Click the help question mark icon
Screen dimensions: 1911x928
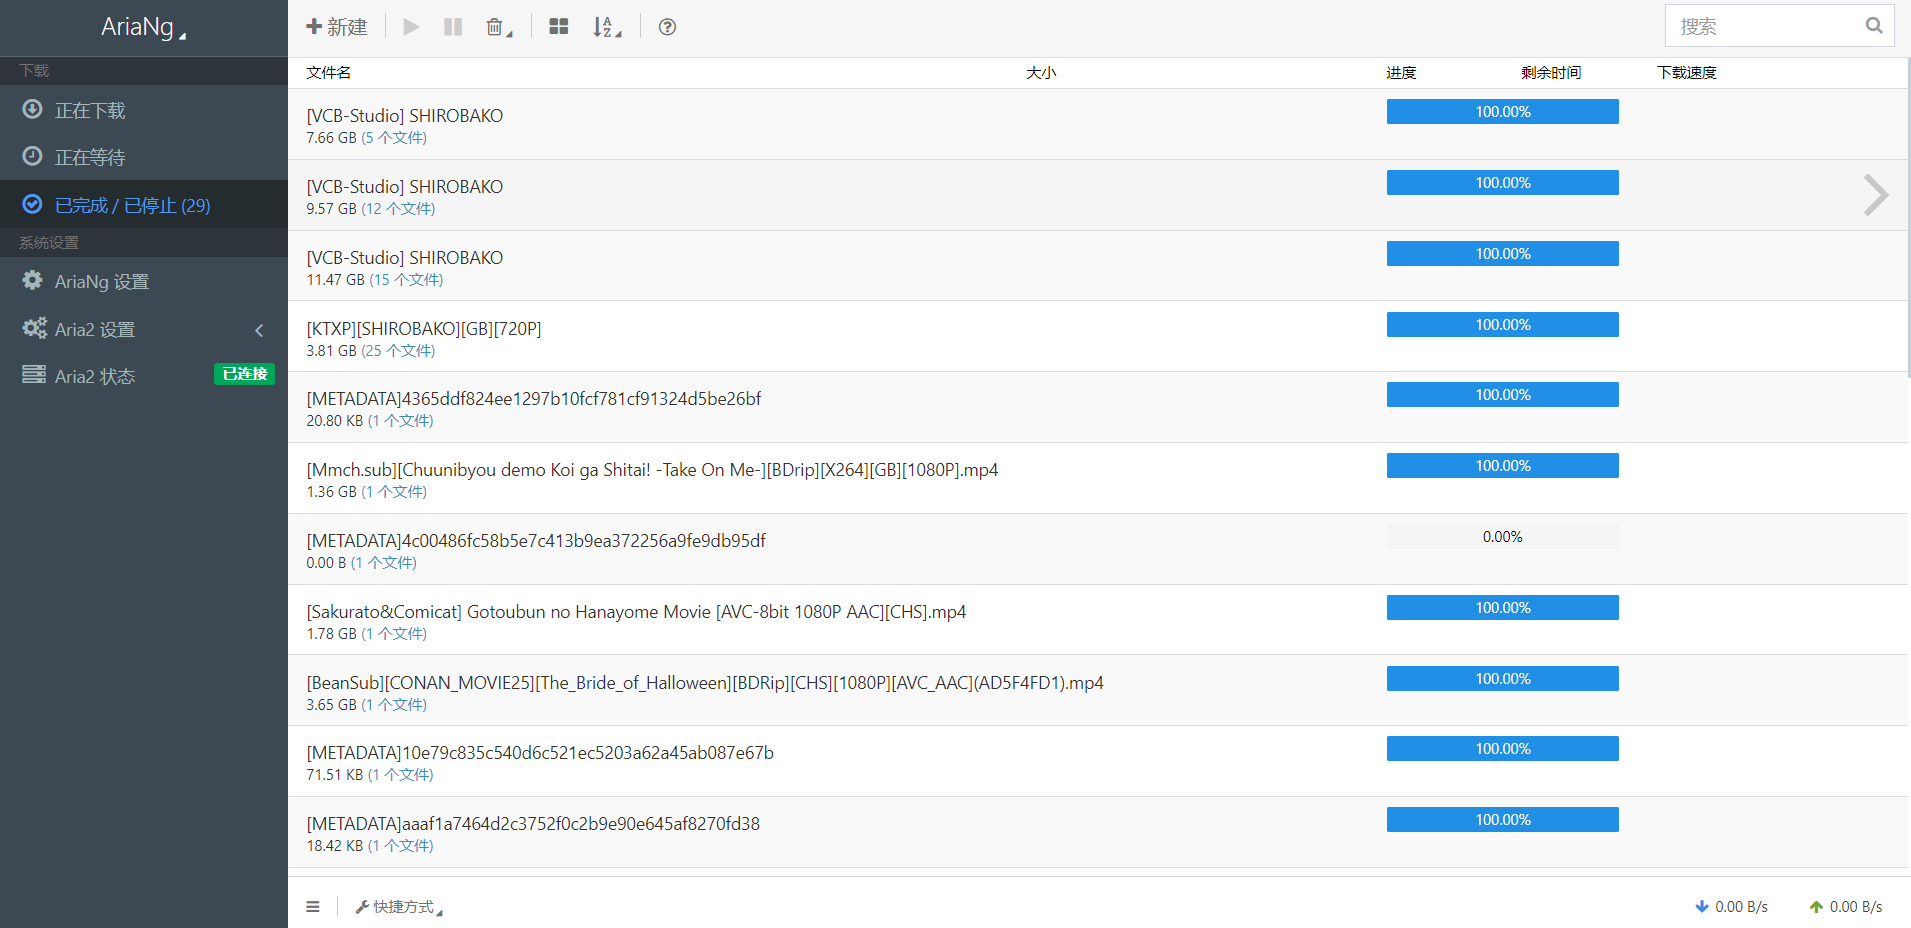(x=667, y=27)
